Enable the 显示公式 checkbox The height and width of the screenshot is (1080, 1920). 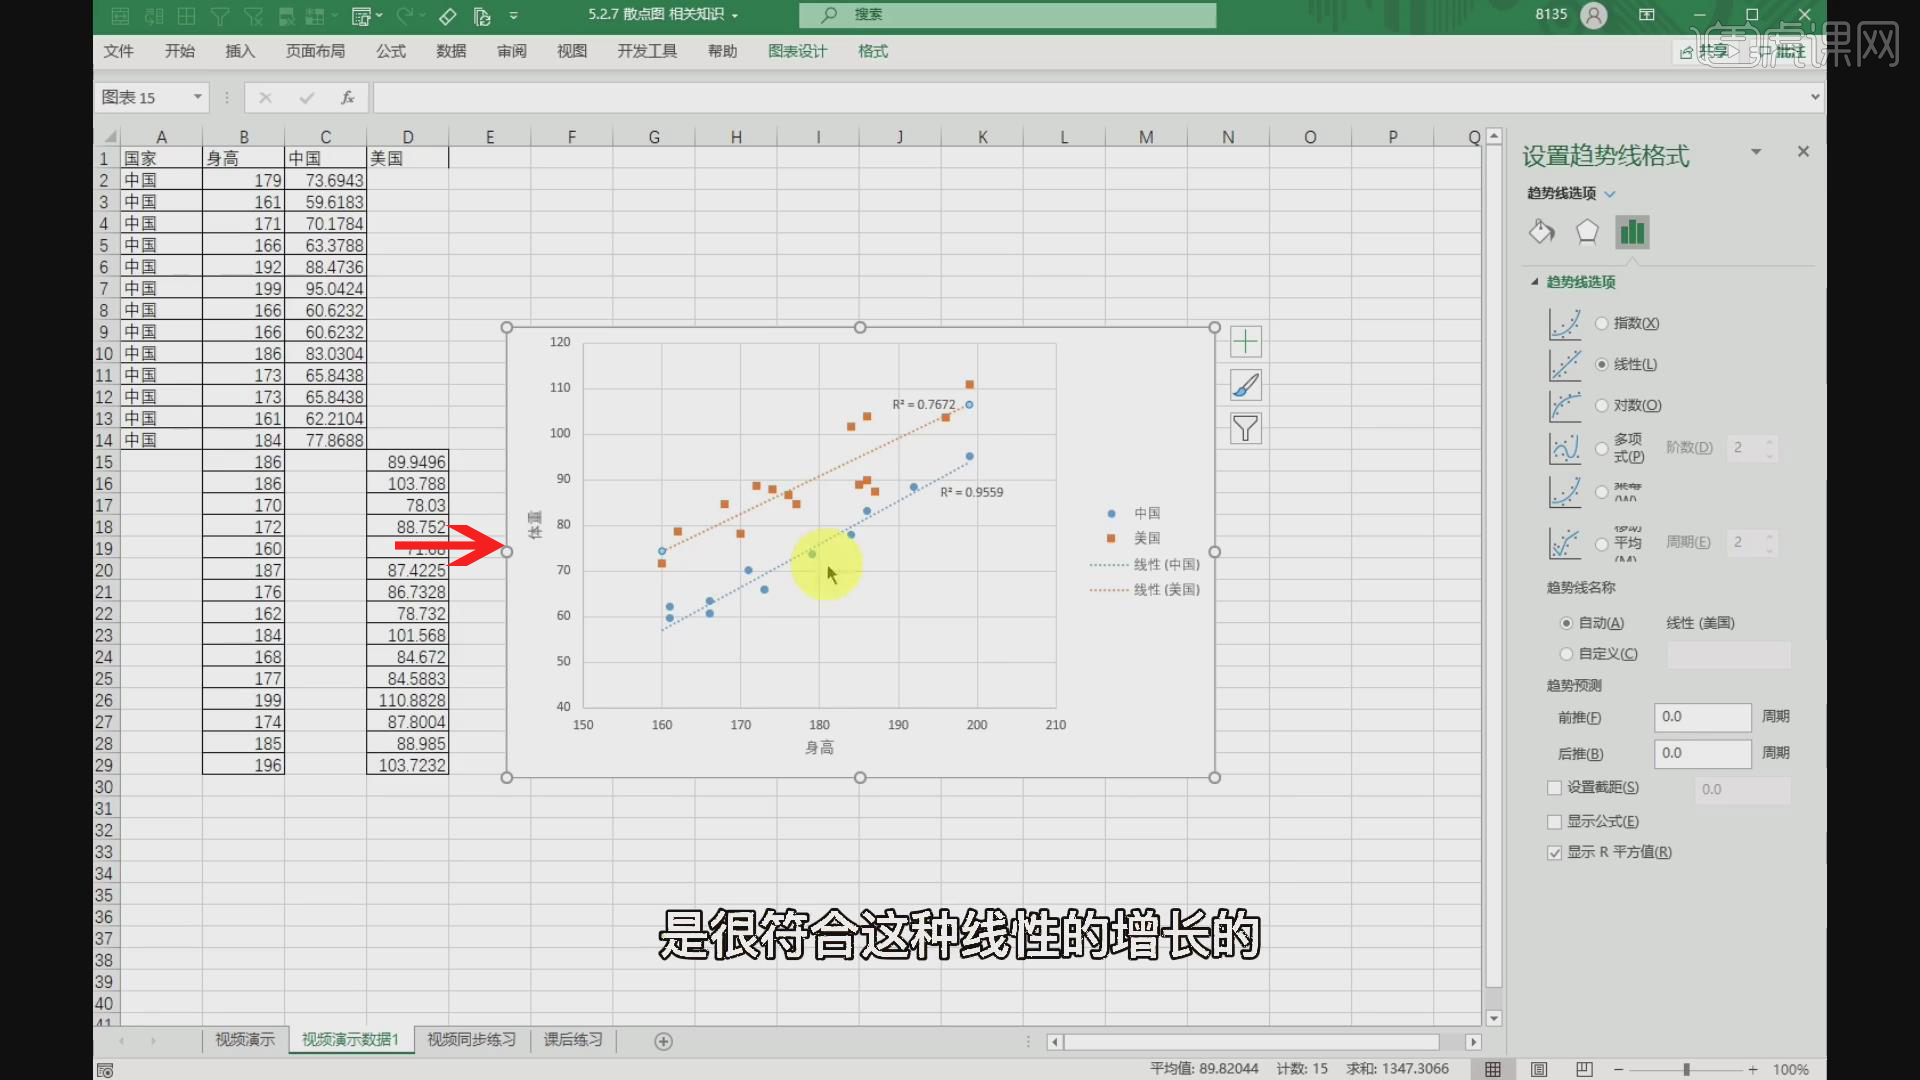pyautogui.click(x=1555, y=821)
